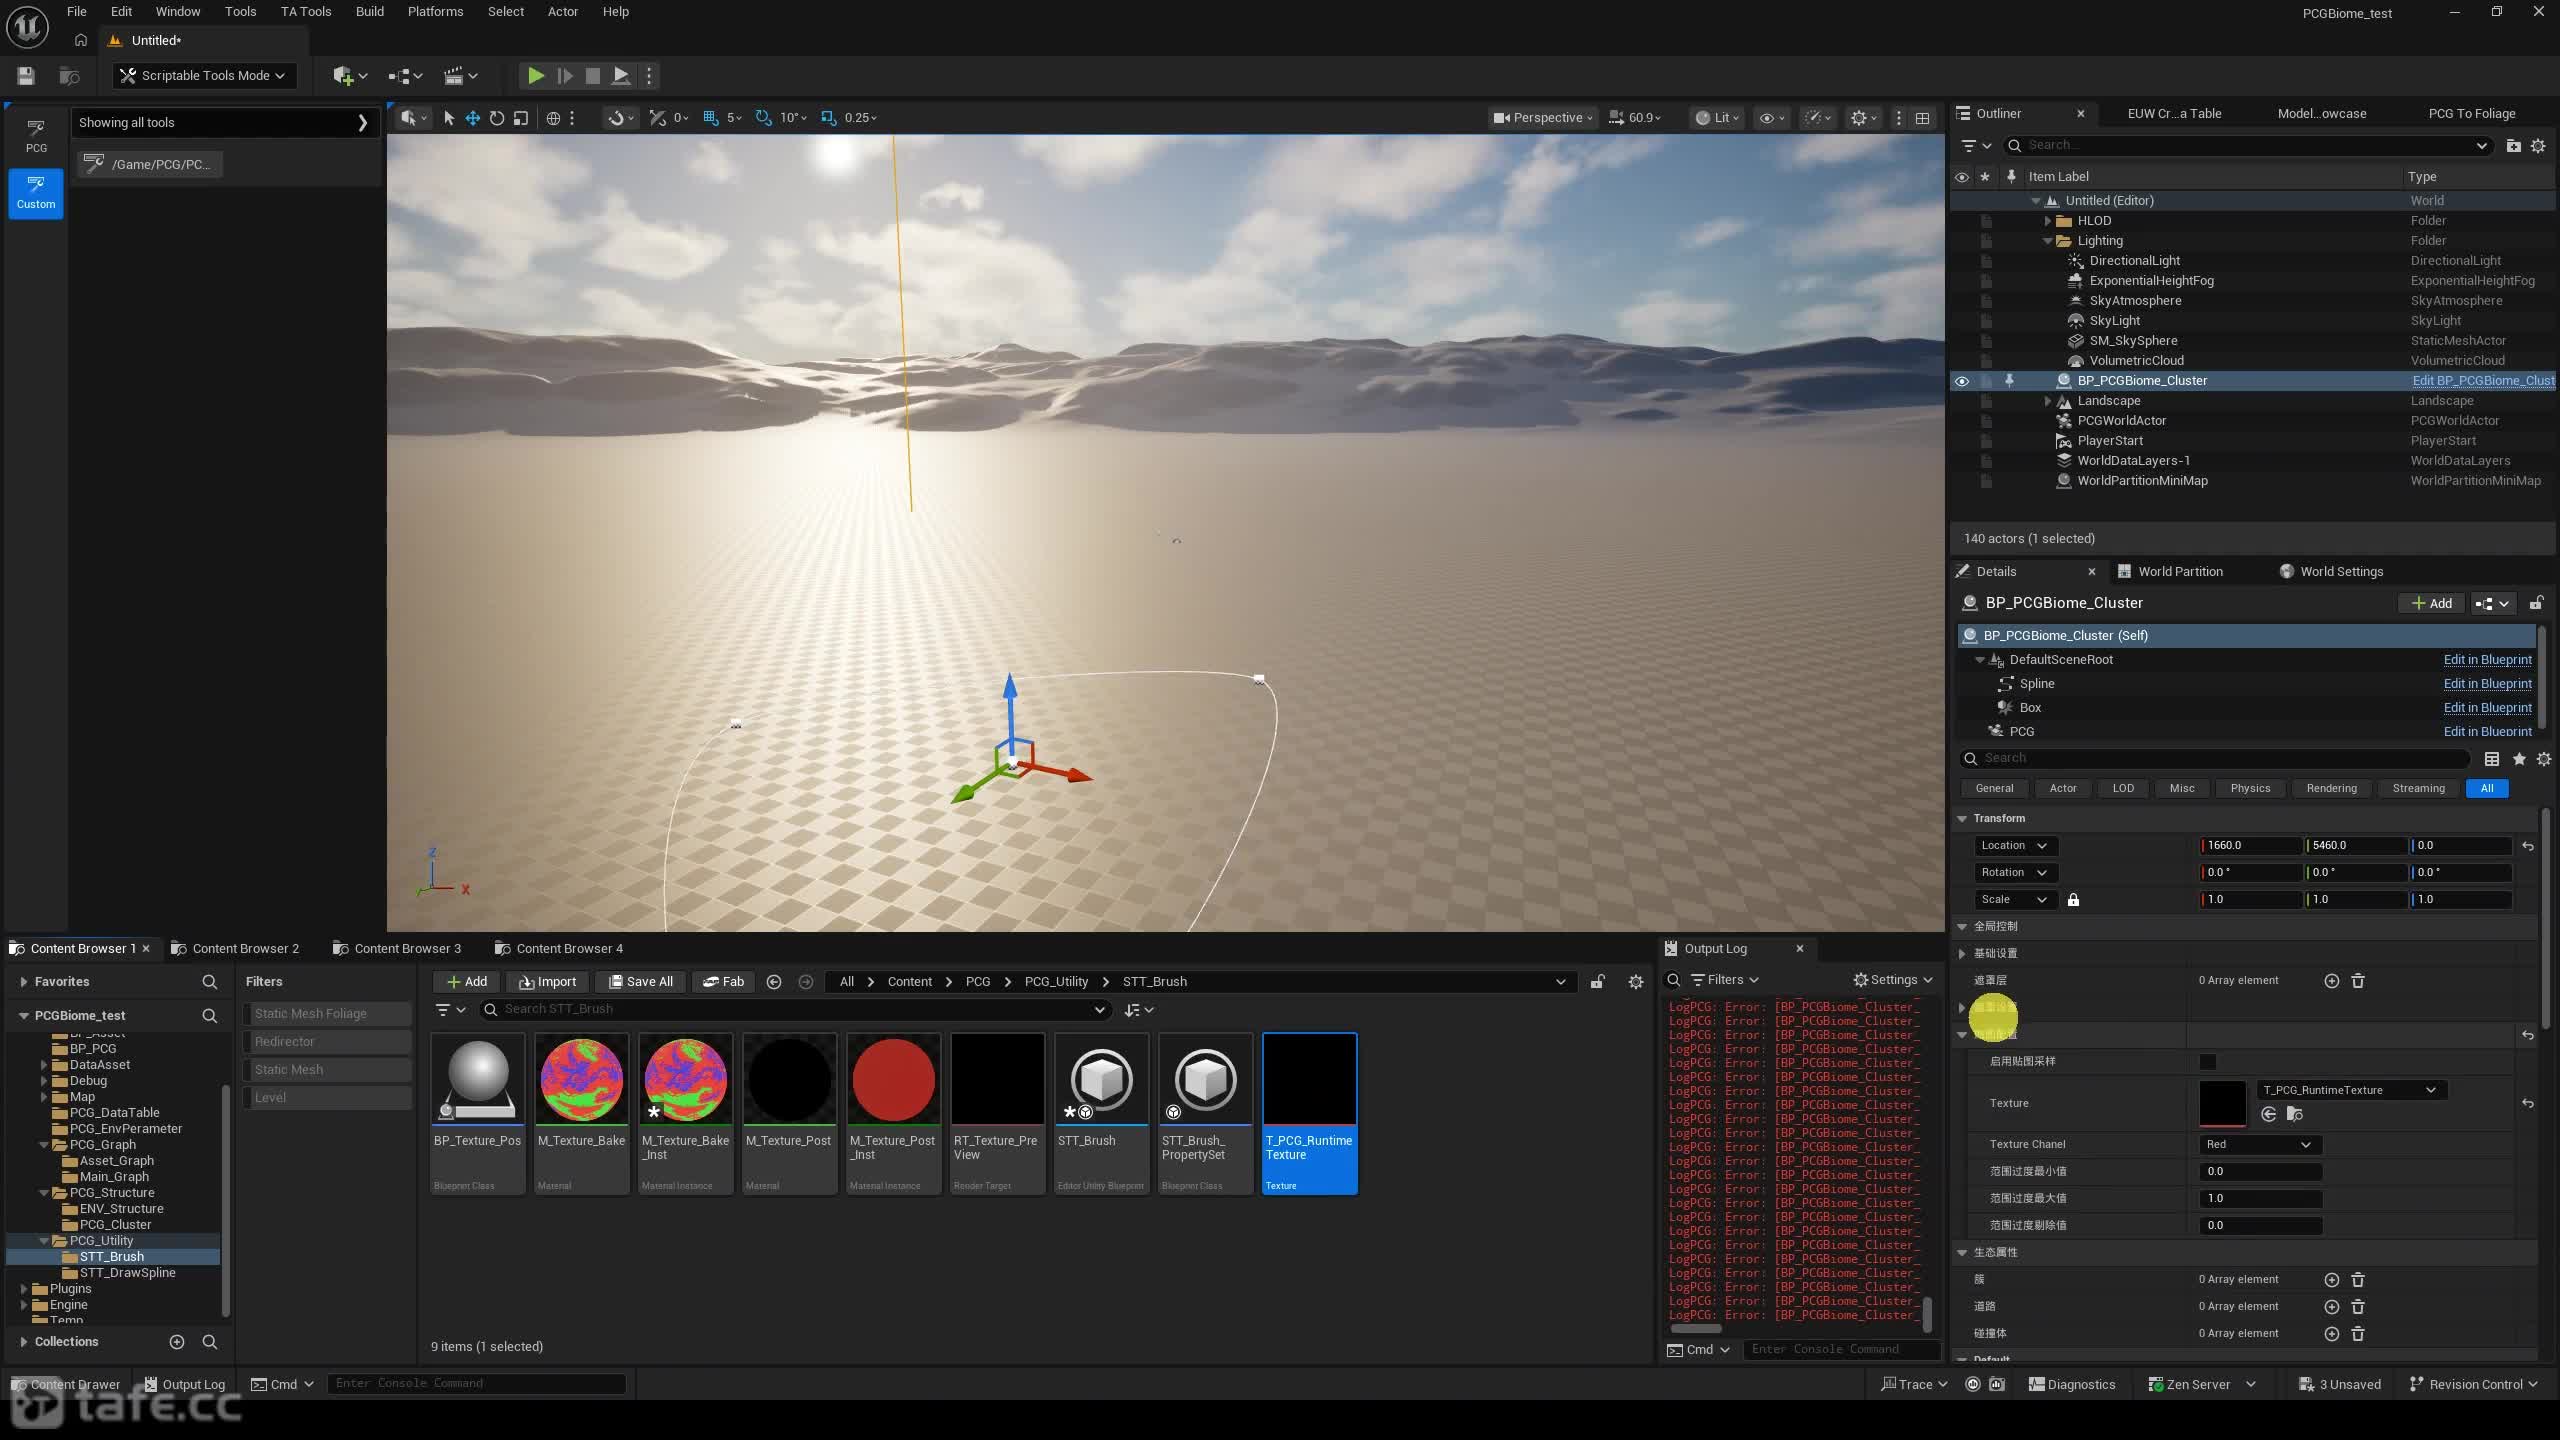The height and width of the screenshot is (1440, 2560).
Task: Lock the Details panel selection
Action: [x=2537, y=603]
